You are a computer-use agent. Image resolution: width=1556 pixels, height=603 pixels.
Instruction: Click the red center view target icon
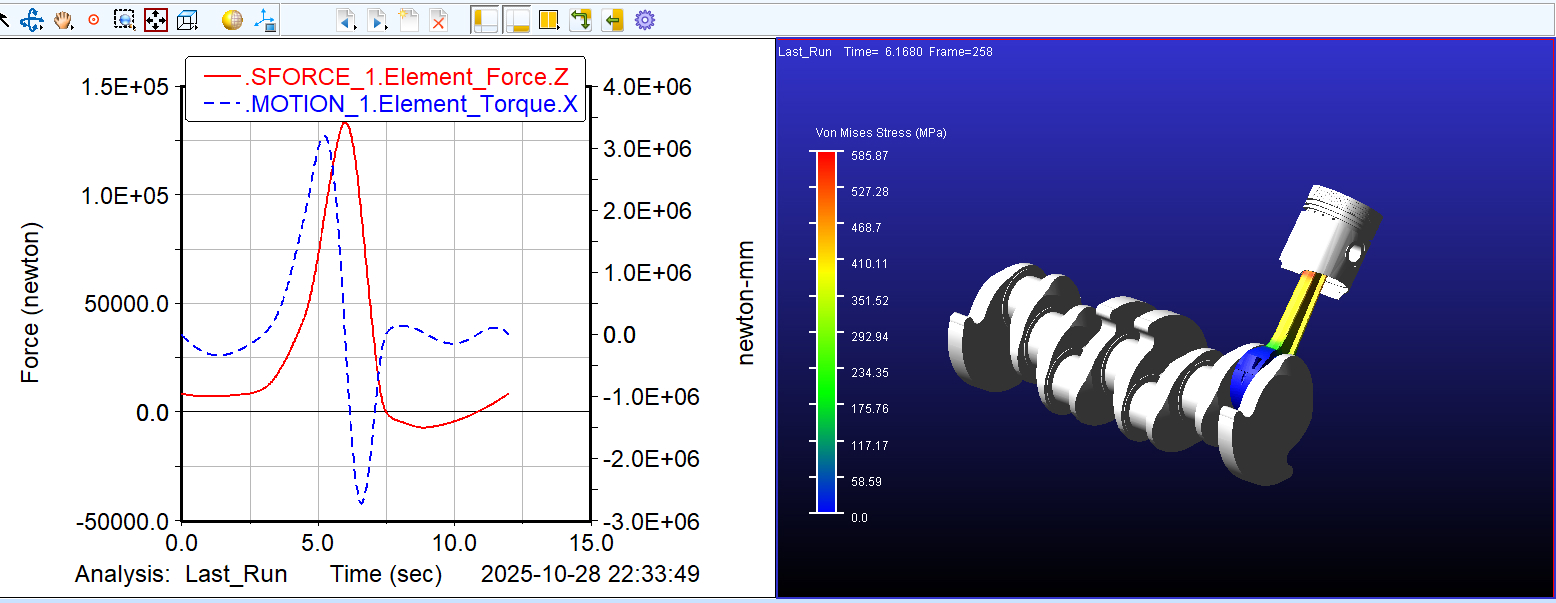[x=94, y=19]
